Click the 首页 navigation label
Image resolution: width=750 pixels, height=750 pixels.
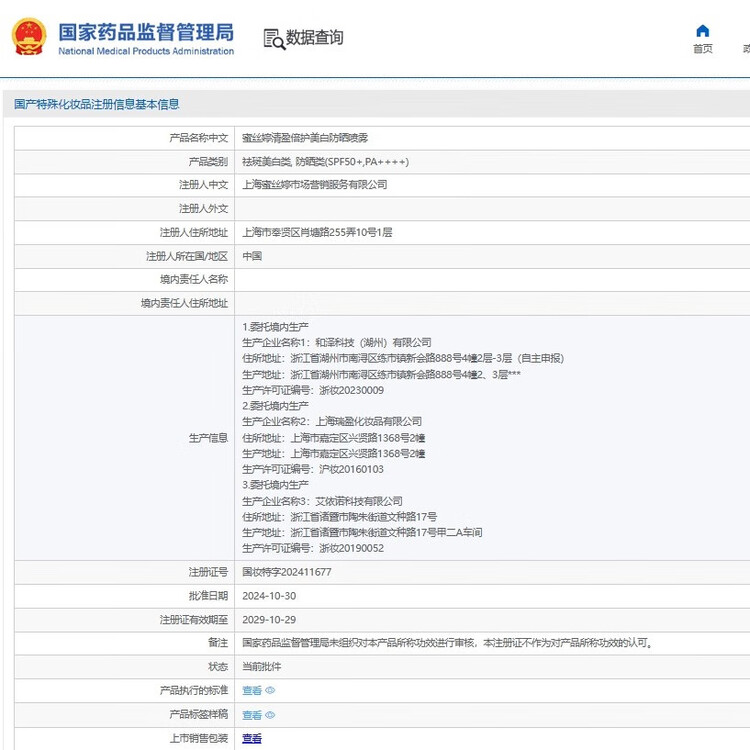(702, 49)
